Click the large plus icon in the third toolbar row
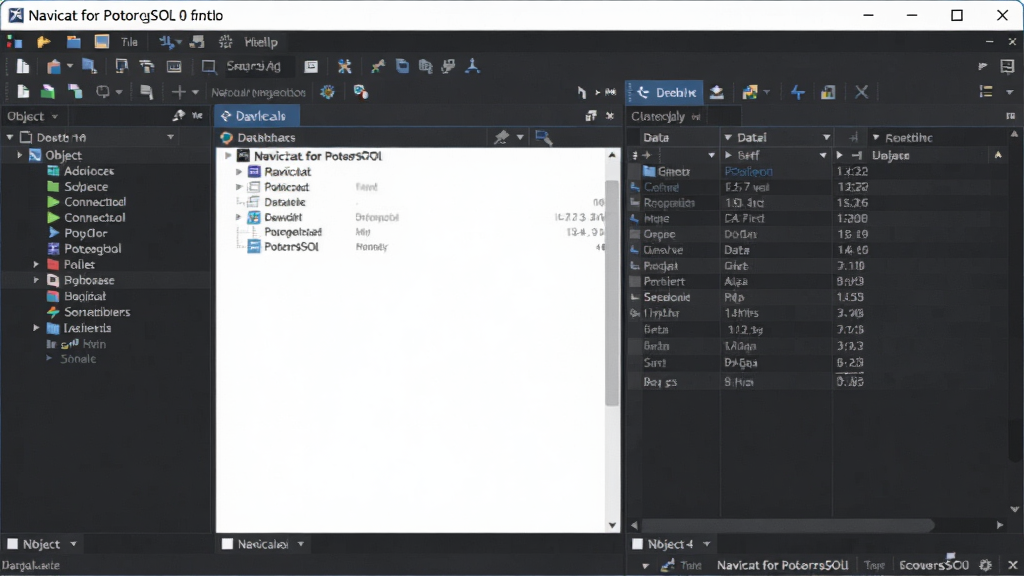1024x576 pixels. click(x=178, y=92)
